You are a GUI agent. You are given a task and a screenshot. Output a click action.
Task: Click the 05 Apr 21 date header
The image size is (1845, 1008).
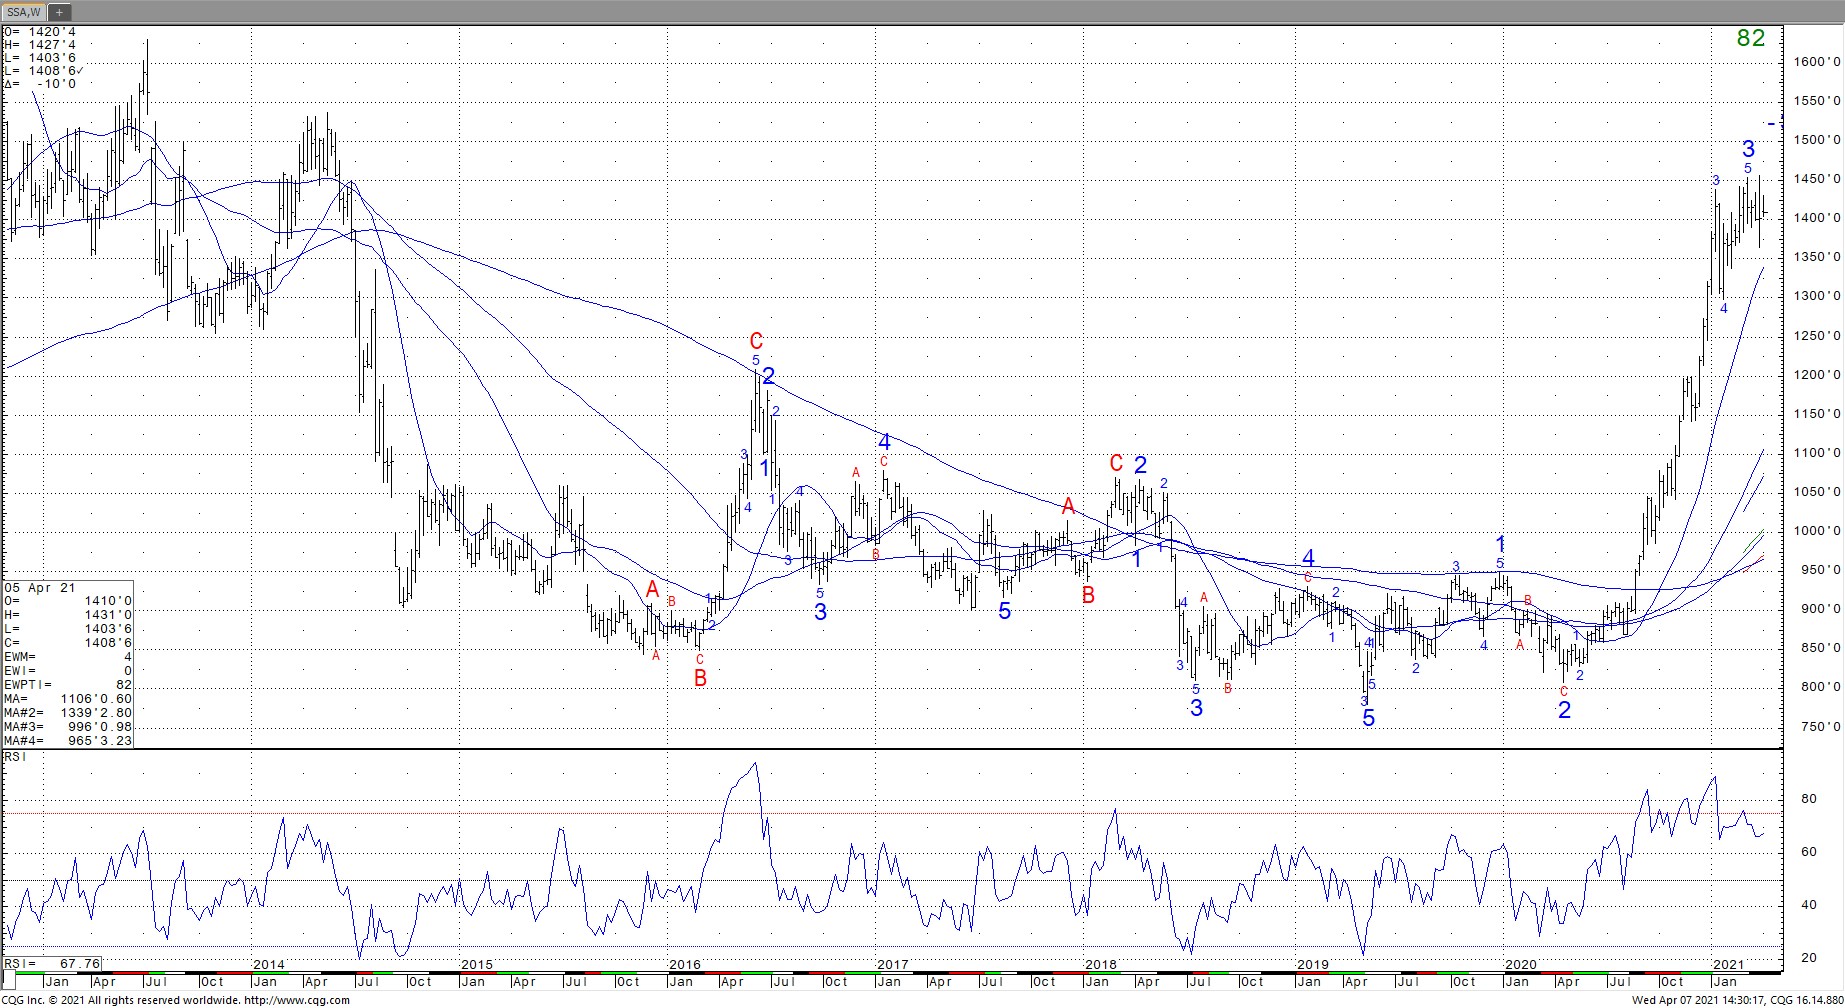tap(40, 588)
